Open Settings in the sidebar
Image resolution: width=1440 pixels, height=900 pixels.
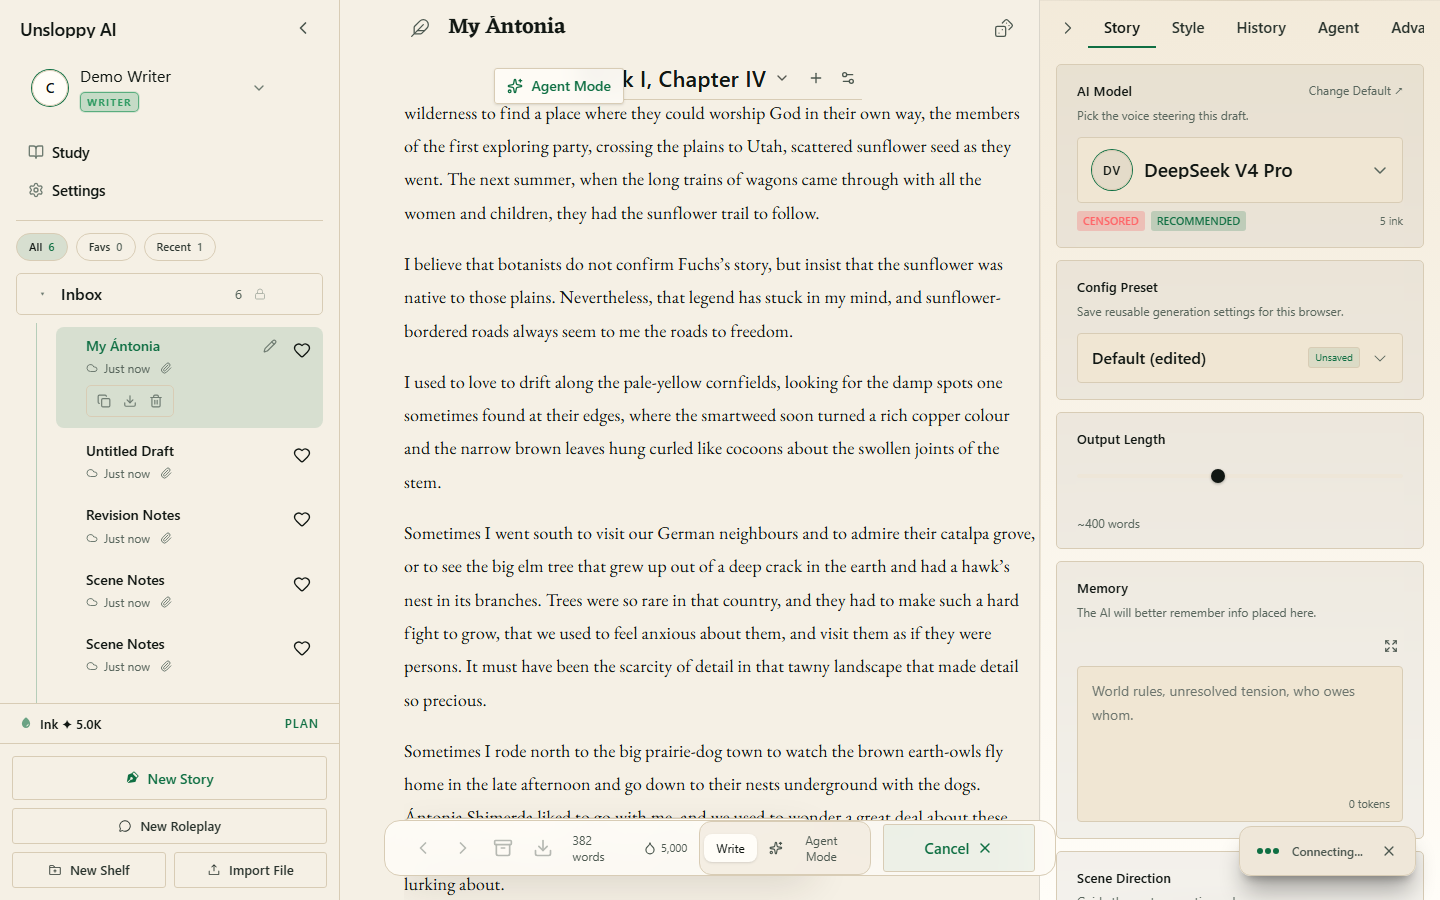67,190
